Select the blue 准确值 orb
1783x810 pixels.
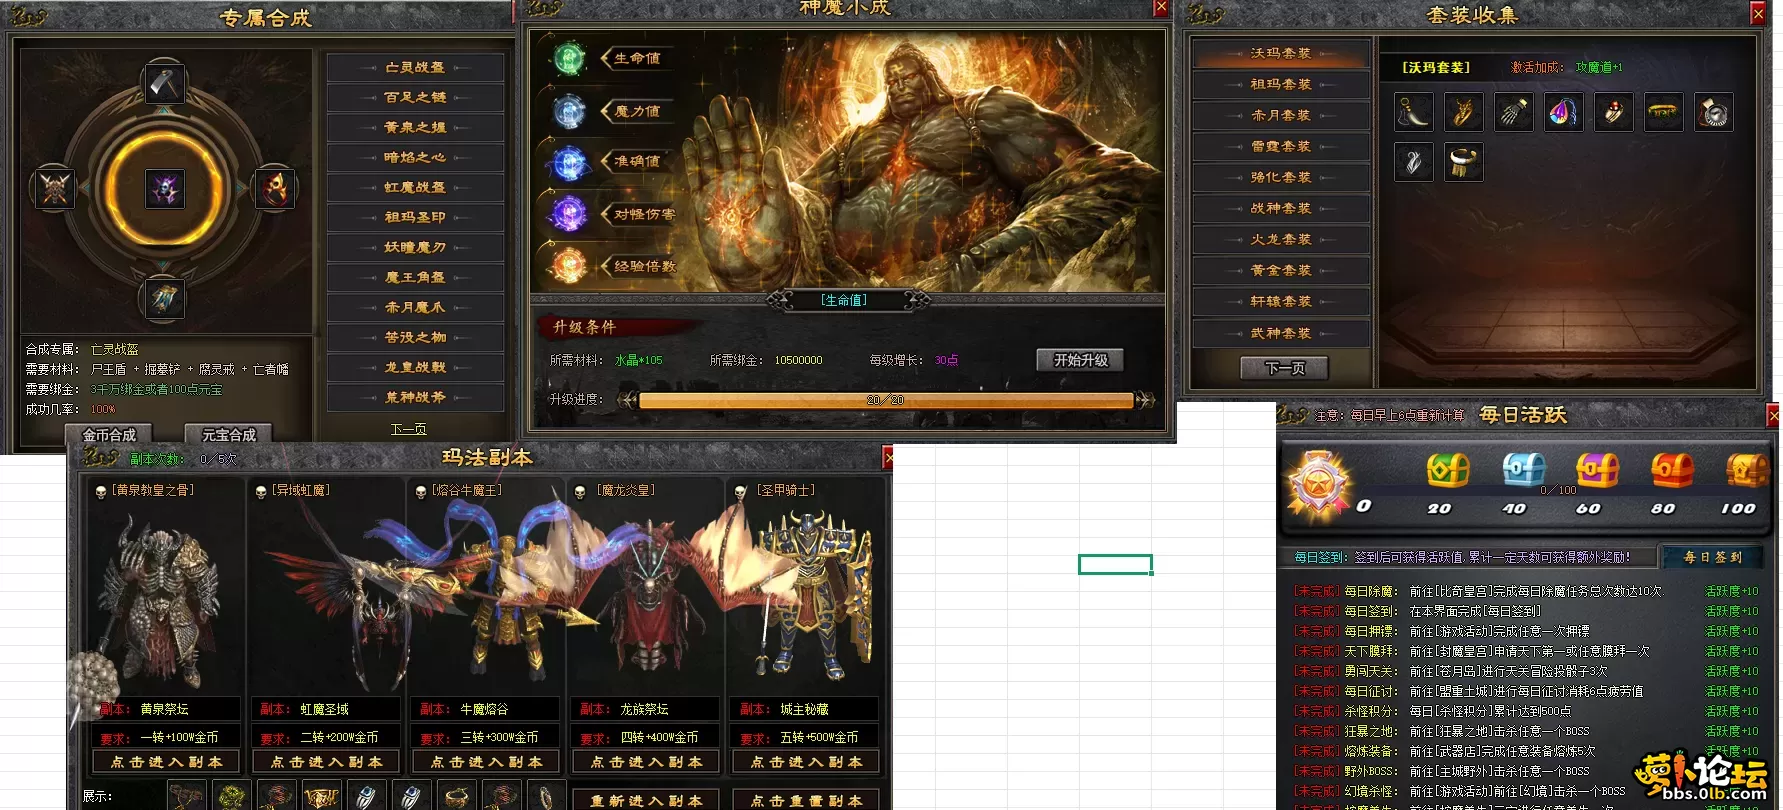[x=570, y=162]
